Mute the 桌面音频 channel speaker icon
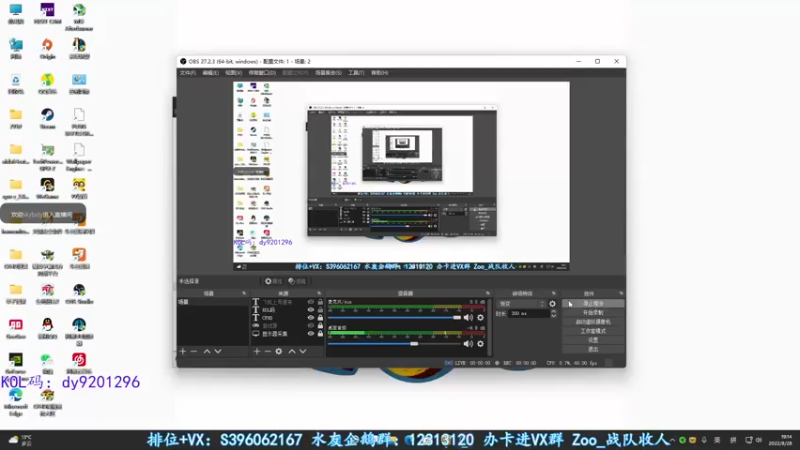Viewport: 800px width, 450px height. coord(468,344)
